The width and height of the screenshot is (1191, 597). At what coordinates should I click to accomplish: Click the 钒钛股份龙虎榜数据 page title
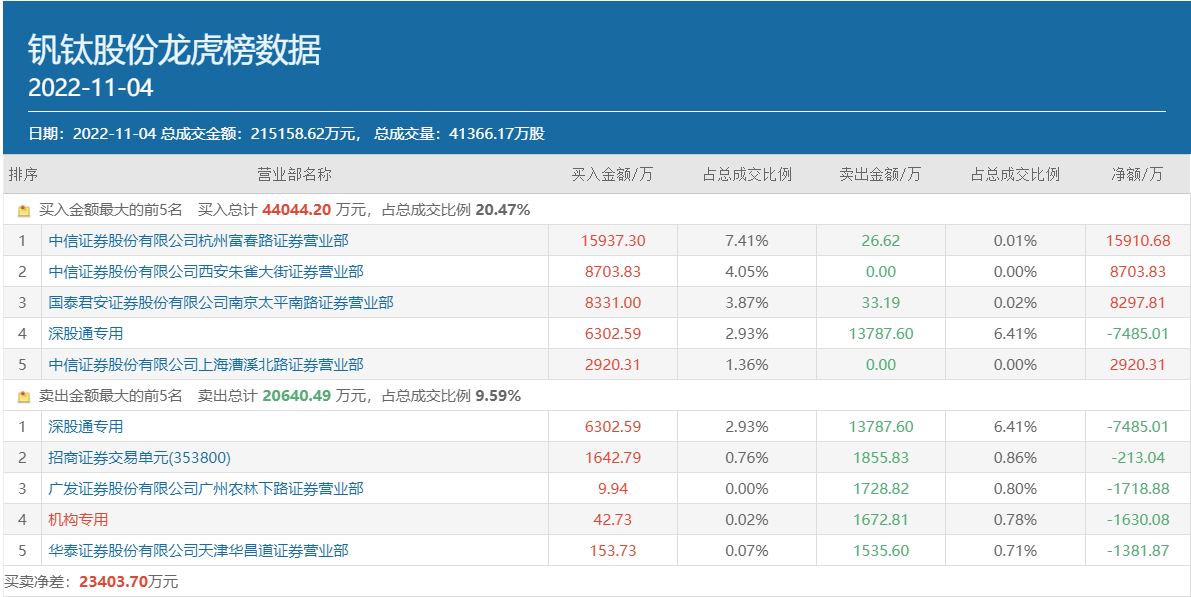(x=174, y=50)
